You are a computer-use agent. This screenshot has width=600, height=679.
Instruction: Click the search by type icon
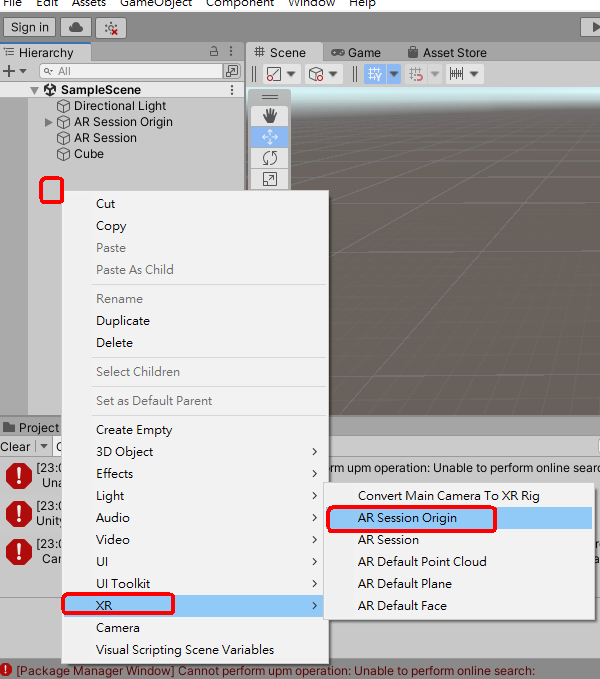pyautogui.click(x=232, y=71)
